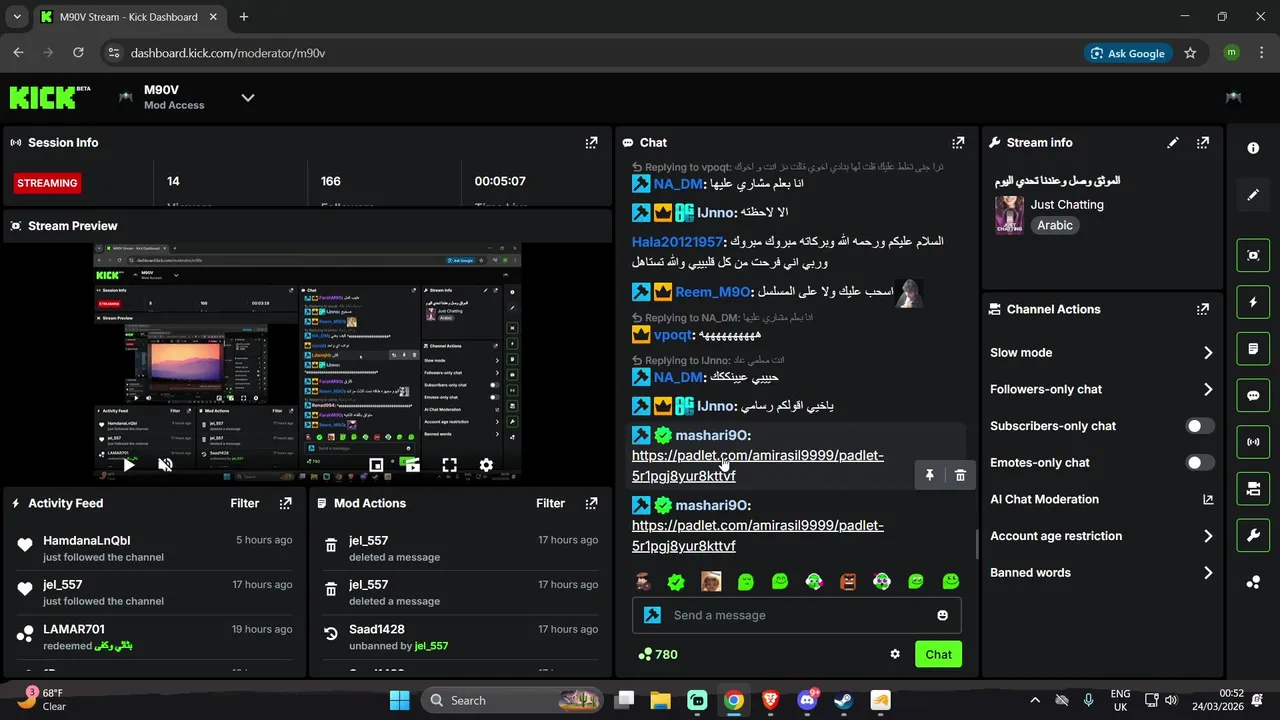The width and height of the screenshot is (1280, 720).
Task: Pop out the Channel Actions panel
Action: (x=1203, y=309)
